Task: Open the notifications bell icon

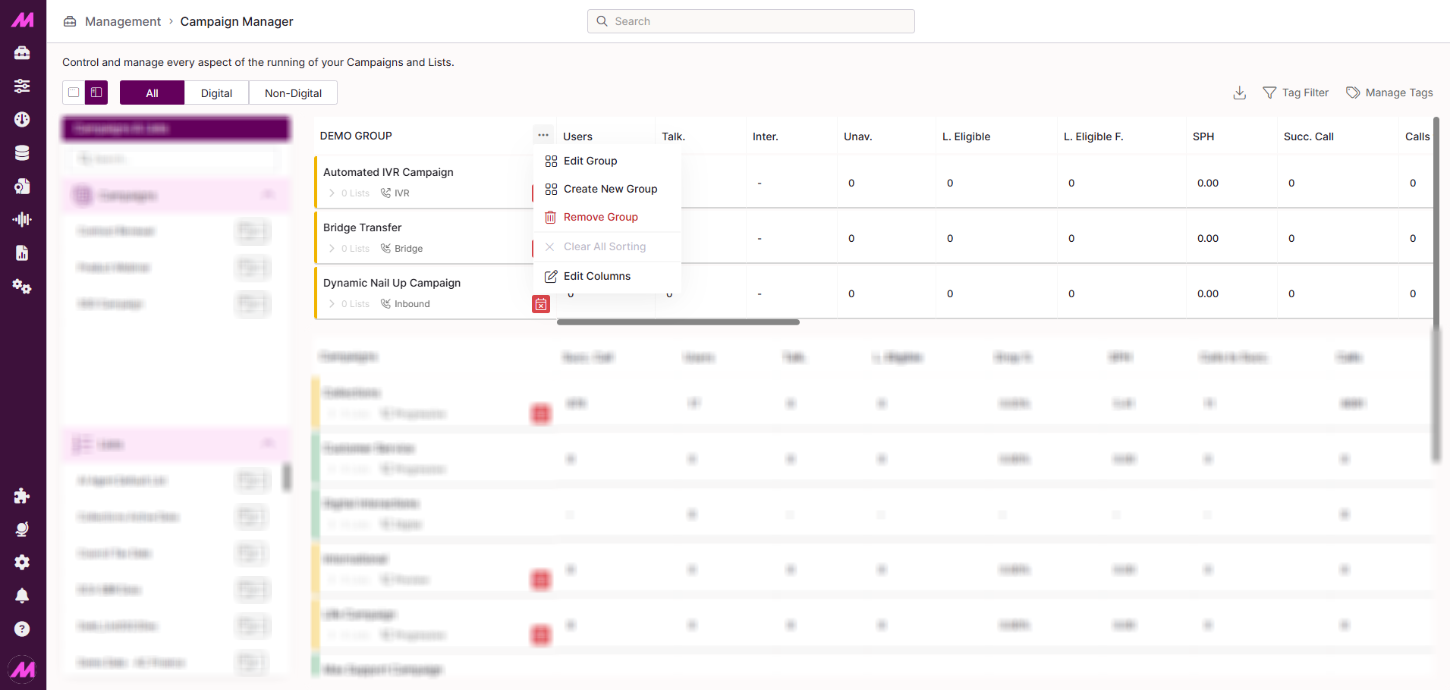Action: pyautogui.click(x=22, y=596)
